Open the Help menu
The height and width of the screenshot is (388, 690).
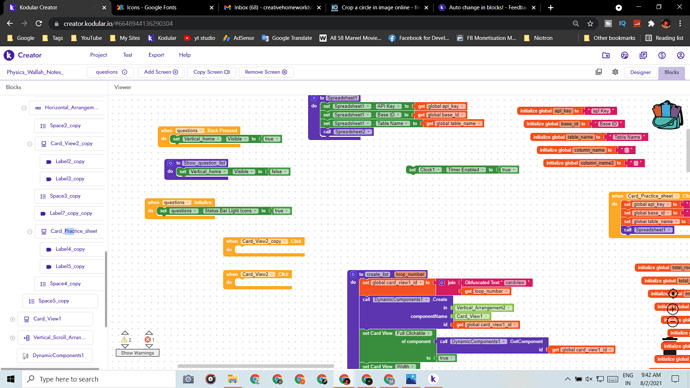(x=185, y=55)
